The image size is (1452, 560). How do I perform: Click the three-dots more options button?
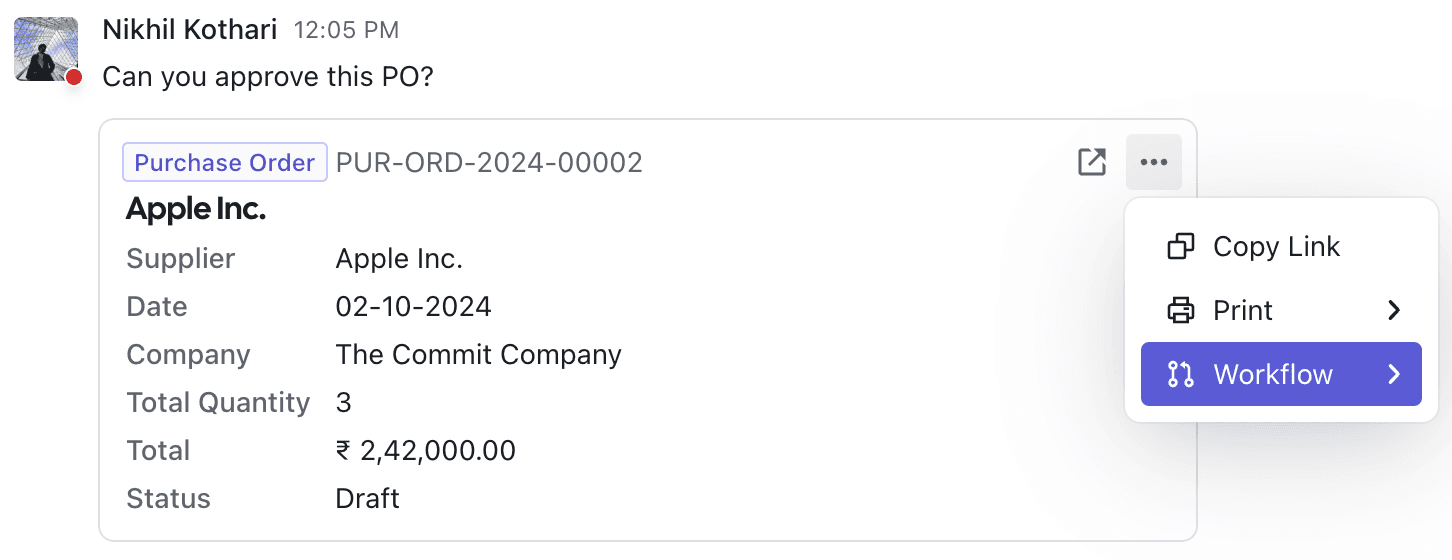[1153, 162]
